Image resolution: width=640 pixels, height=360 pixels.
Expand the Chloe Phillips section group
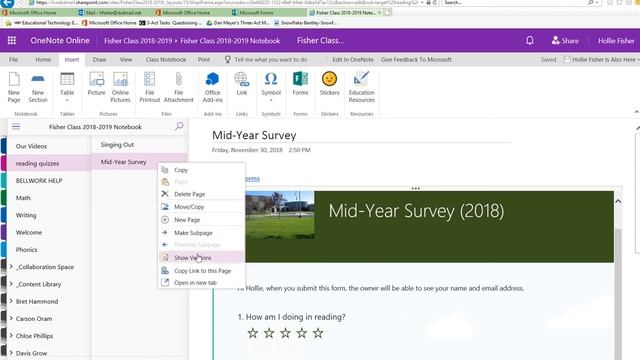pos(11,336)
